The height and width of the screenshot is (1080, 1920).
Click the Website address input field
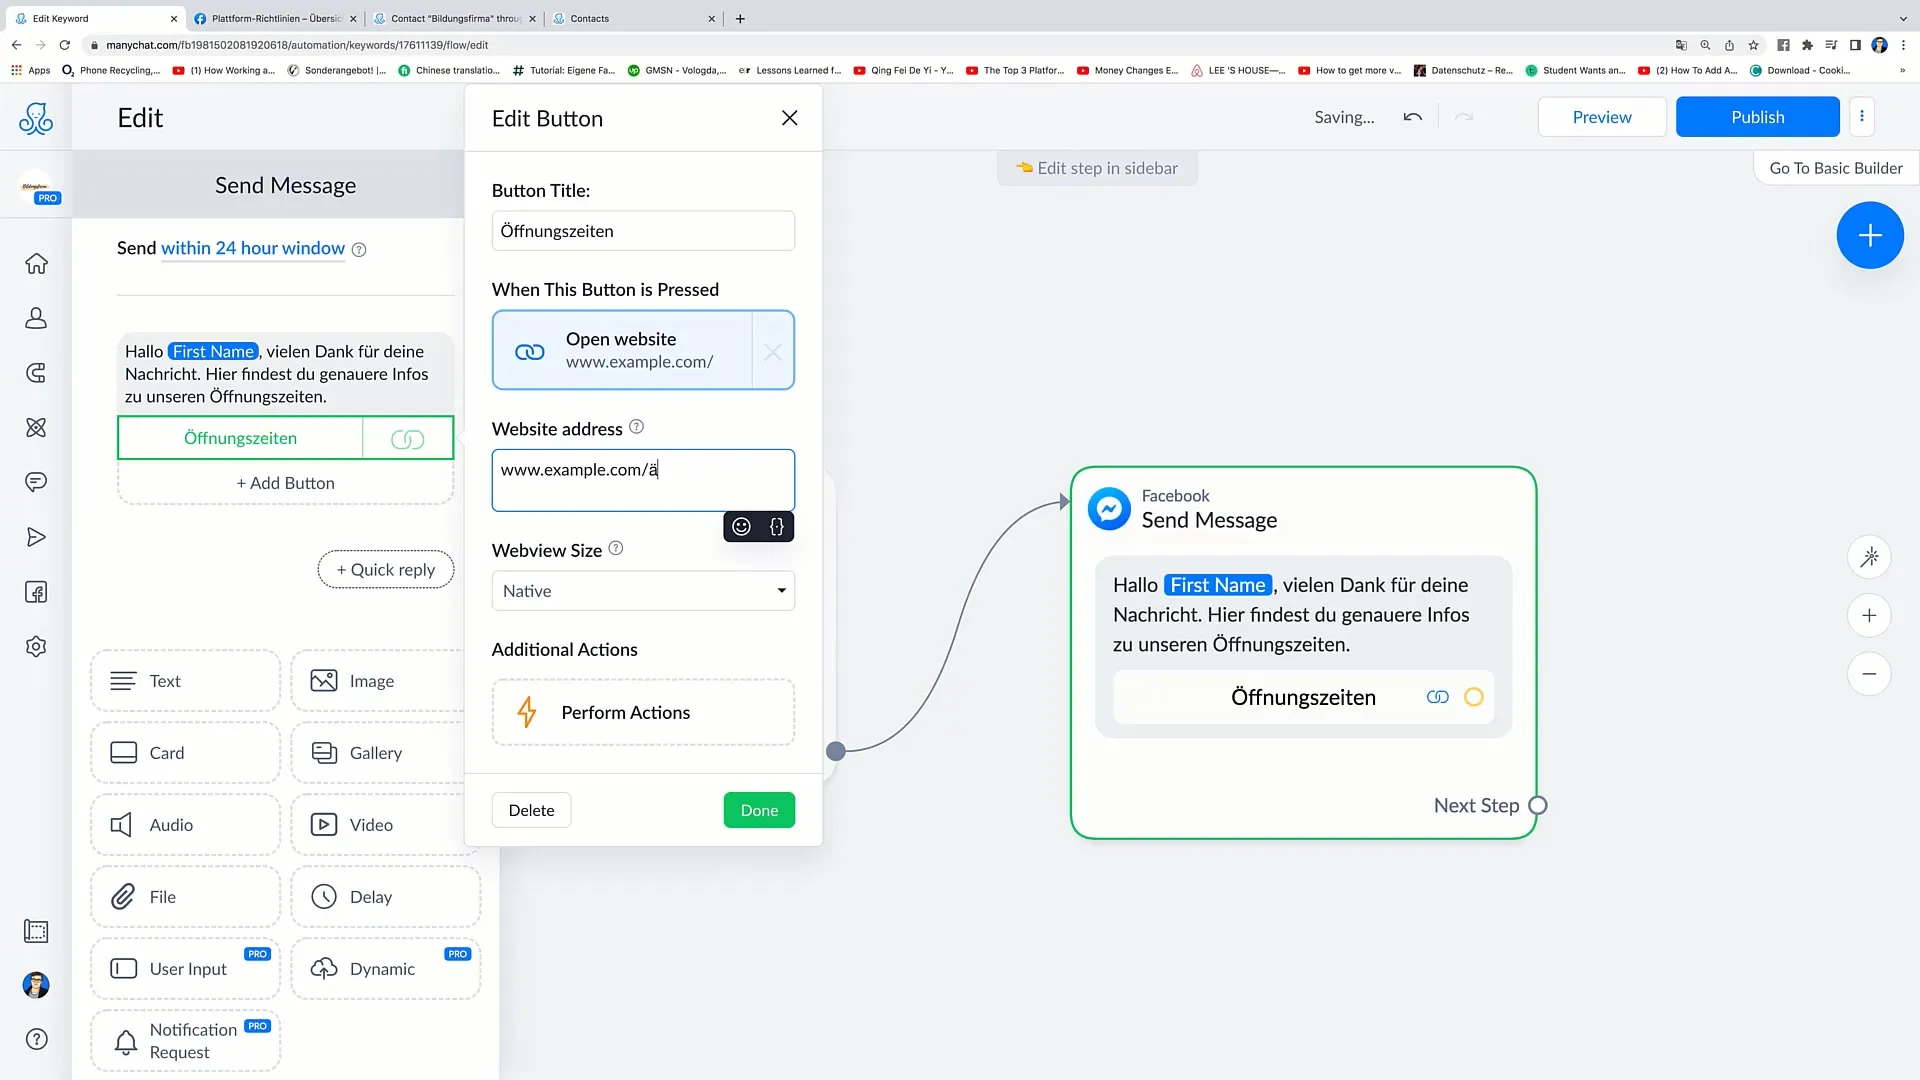643,480
